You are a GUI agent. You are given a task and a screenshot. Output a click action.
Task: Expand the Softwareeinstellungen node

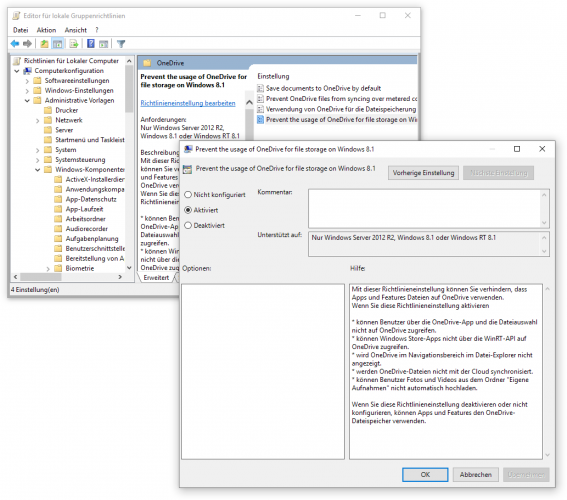tap(27, 81)
